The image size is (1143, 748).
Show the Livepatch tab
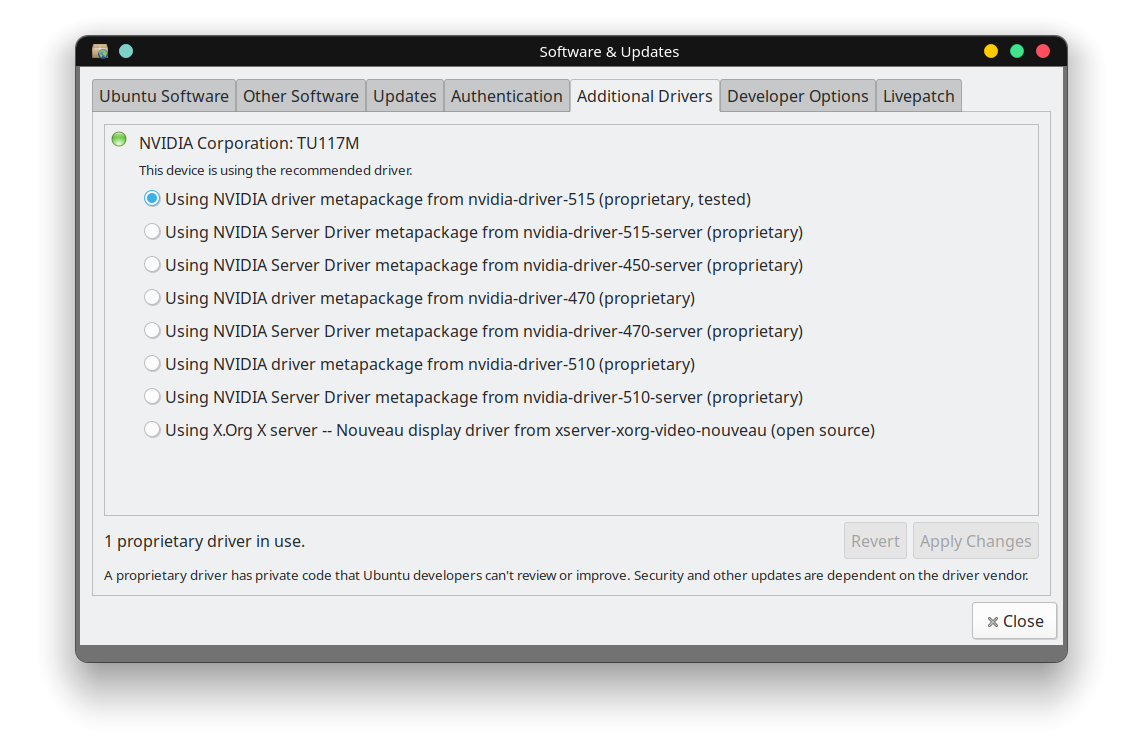[918, 96]
